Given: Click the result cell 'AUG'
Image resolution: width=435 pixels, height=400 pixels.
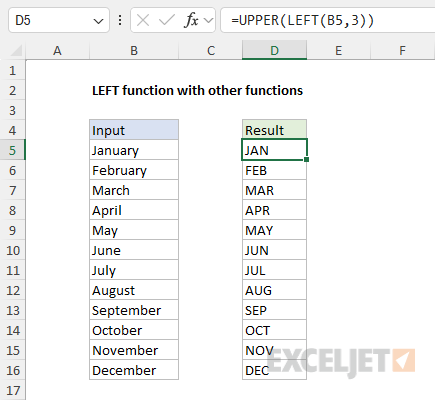Looking at the screenshot, I should pyautogui.click(x=274, y=290).
